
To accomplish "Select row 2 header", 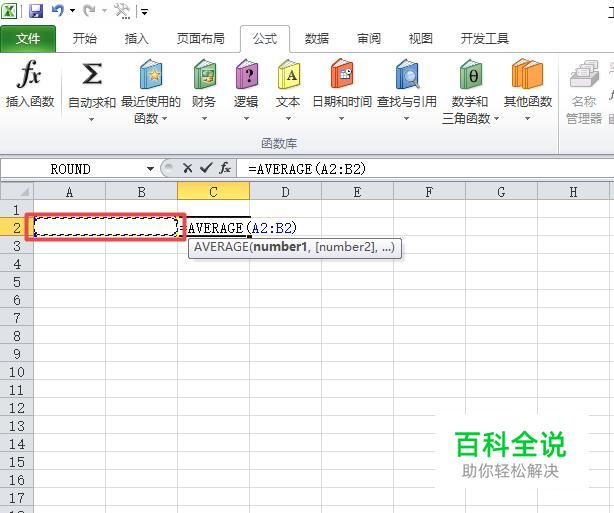I will [x=17, y=227].
